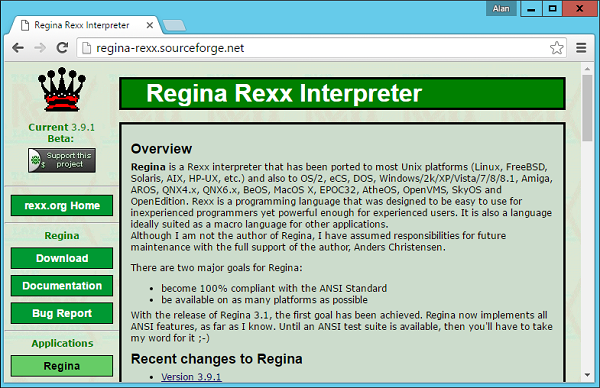Click the vertical scrollbar thumb

click(x=587, y=108)
